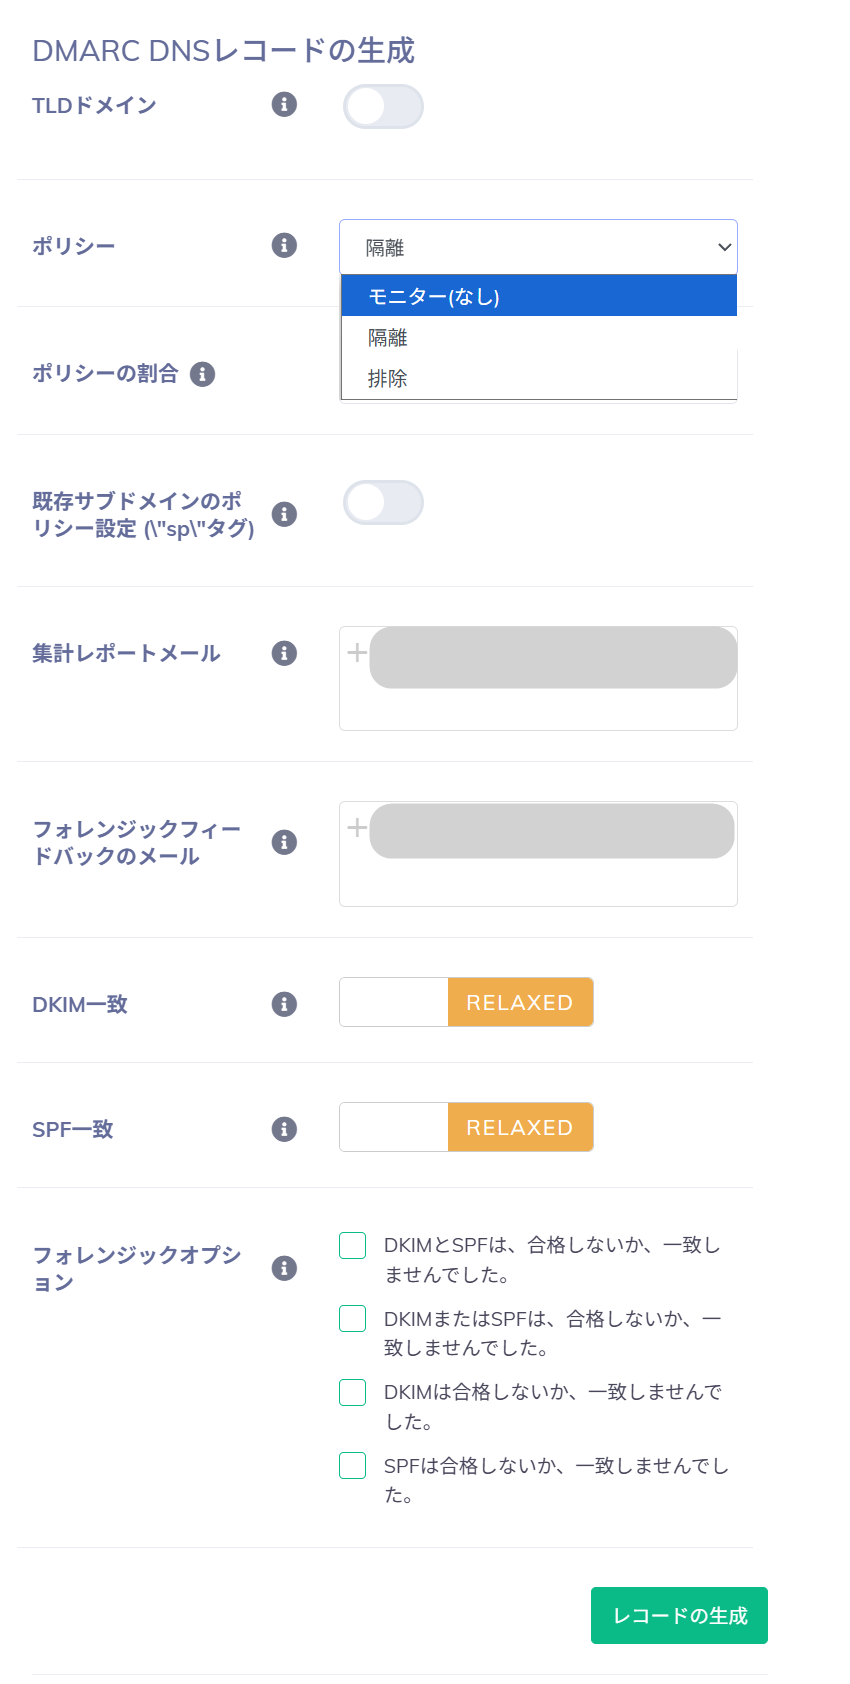Select モニター(なし) from the policy list

point(538,296)
